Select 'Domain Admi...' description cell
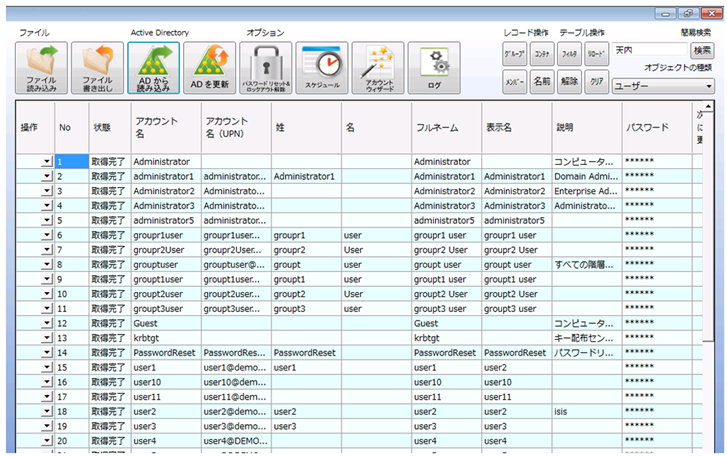The width and height of the screenshot is (727, 457). coord(587,177)
